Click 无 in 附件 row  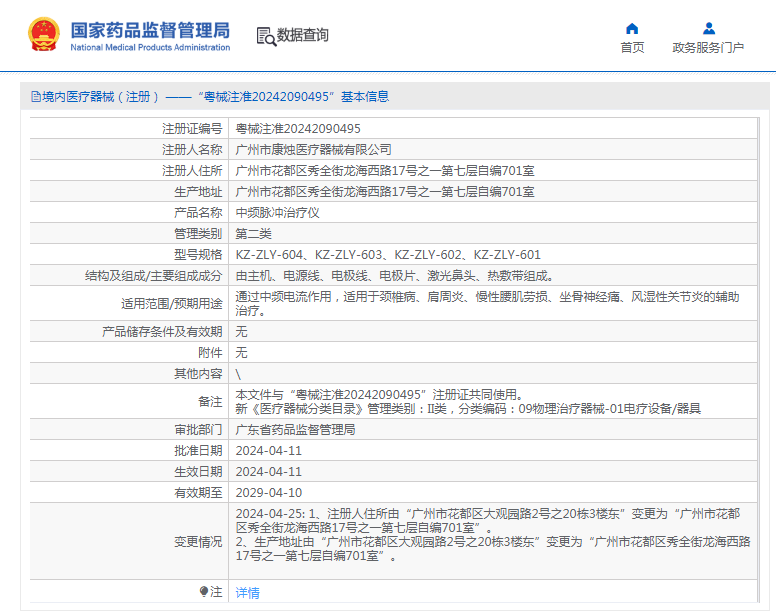tap(241, 352)
